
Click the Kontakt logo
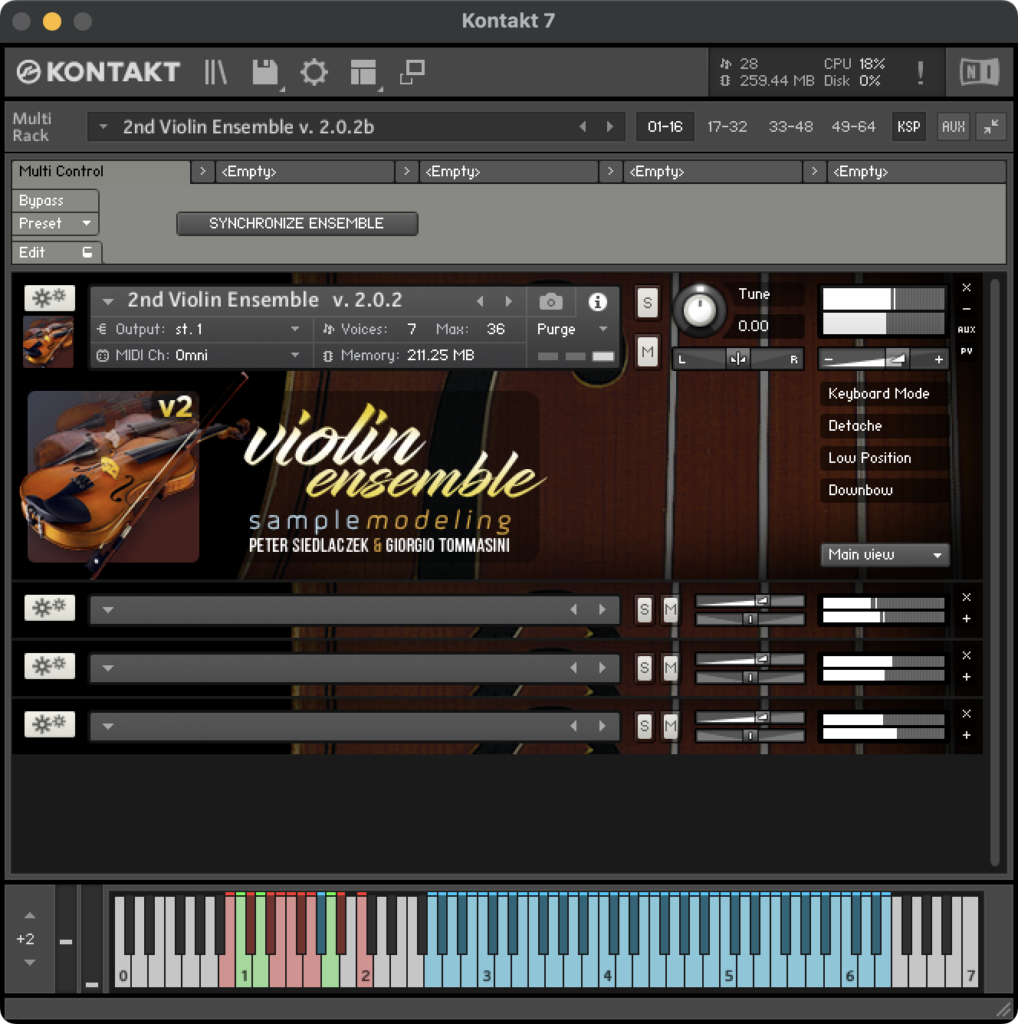(x=98, y=72)
